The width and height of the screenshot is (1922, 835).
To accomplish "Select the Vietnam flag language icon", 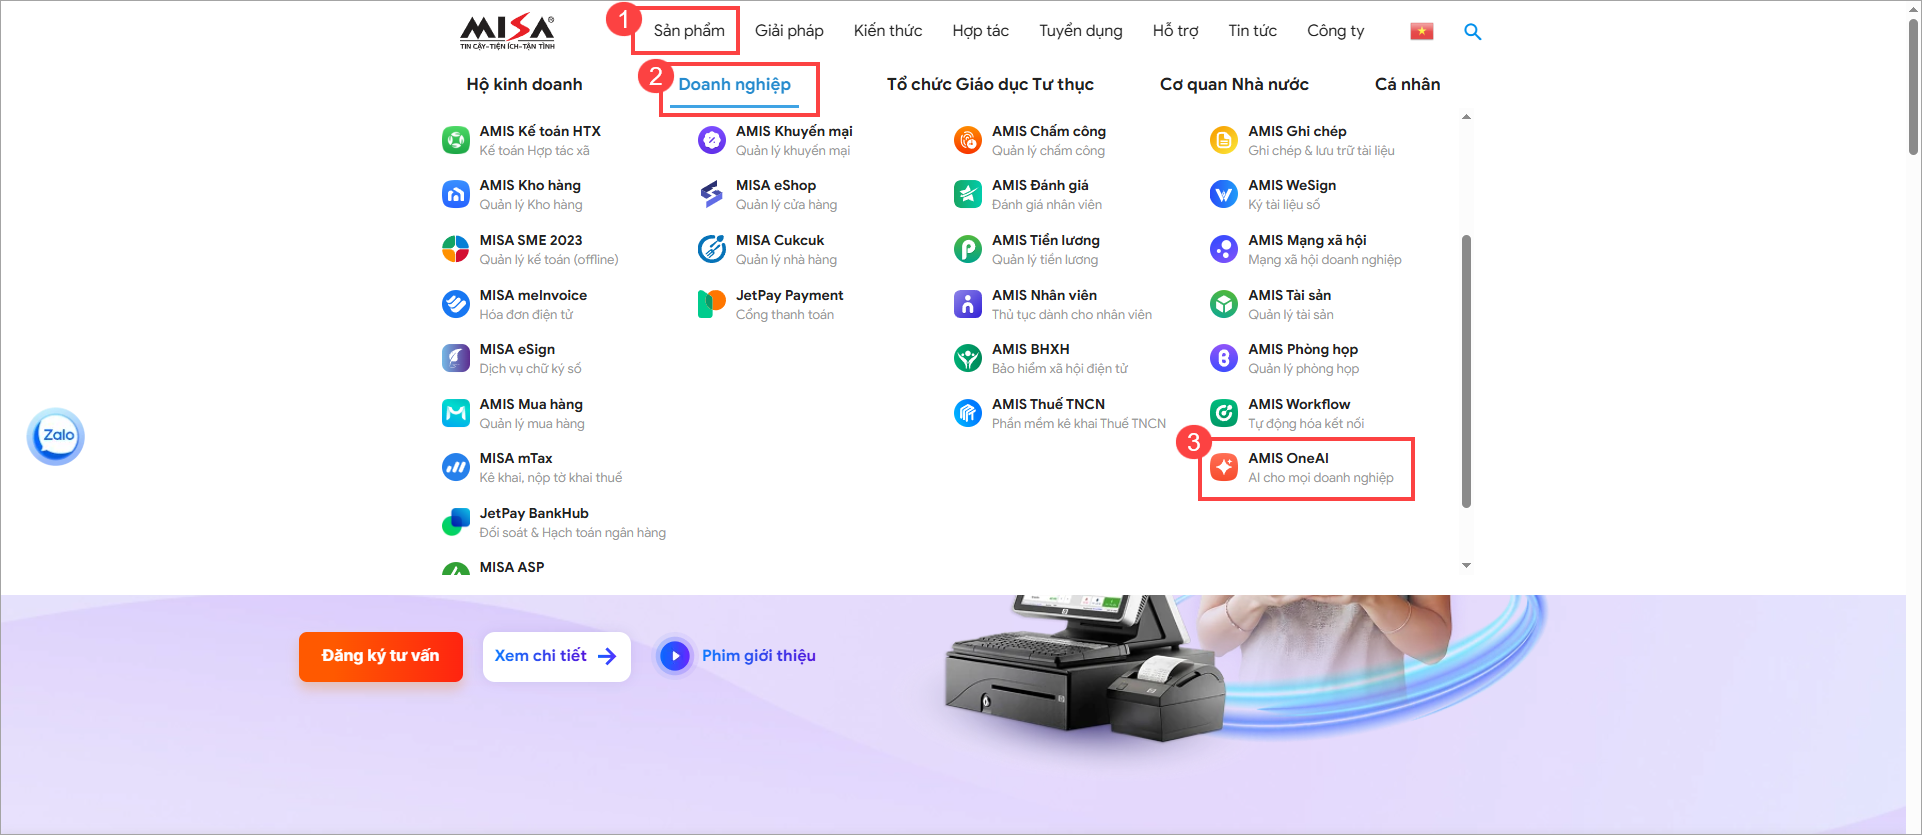I will [x=1422, y=31].
